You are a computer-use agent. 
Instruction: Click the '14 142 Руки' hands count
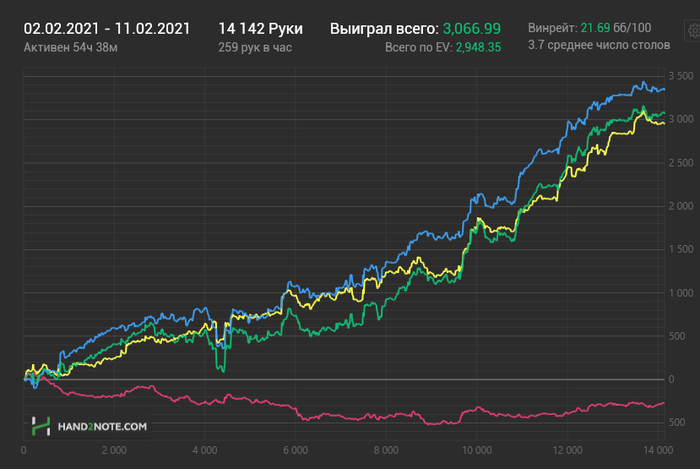click(x=260, y=29)
